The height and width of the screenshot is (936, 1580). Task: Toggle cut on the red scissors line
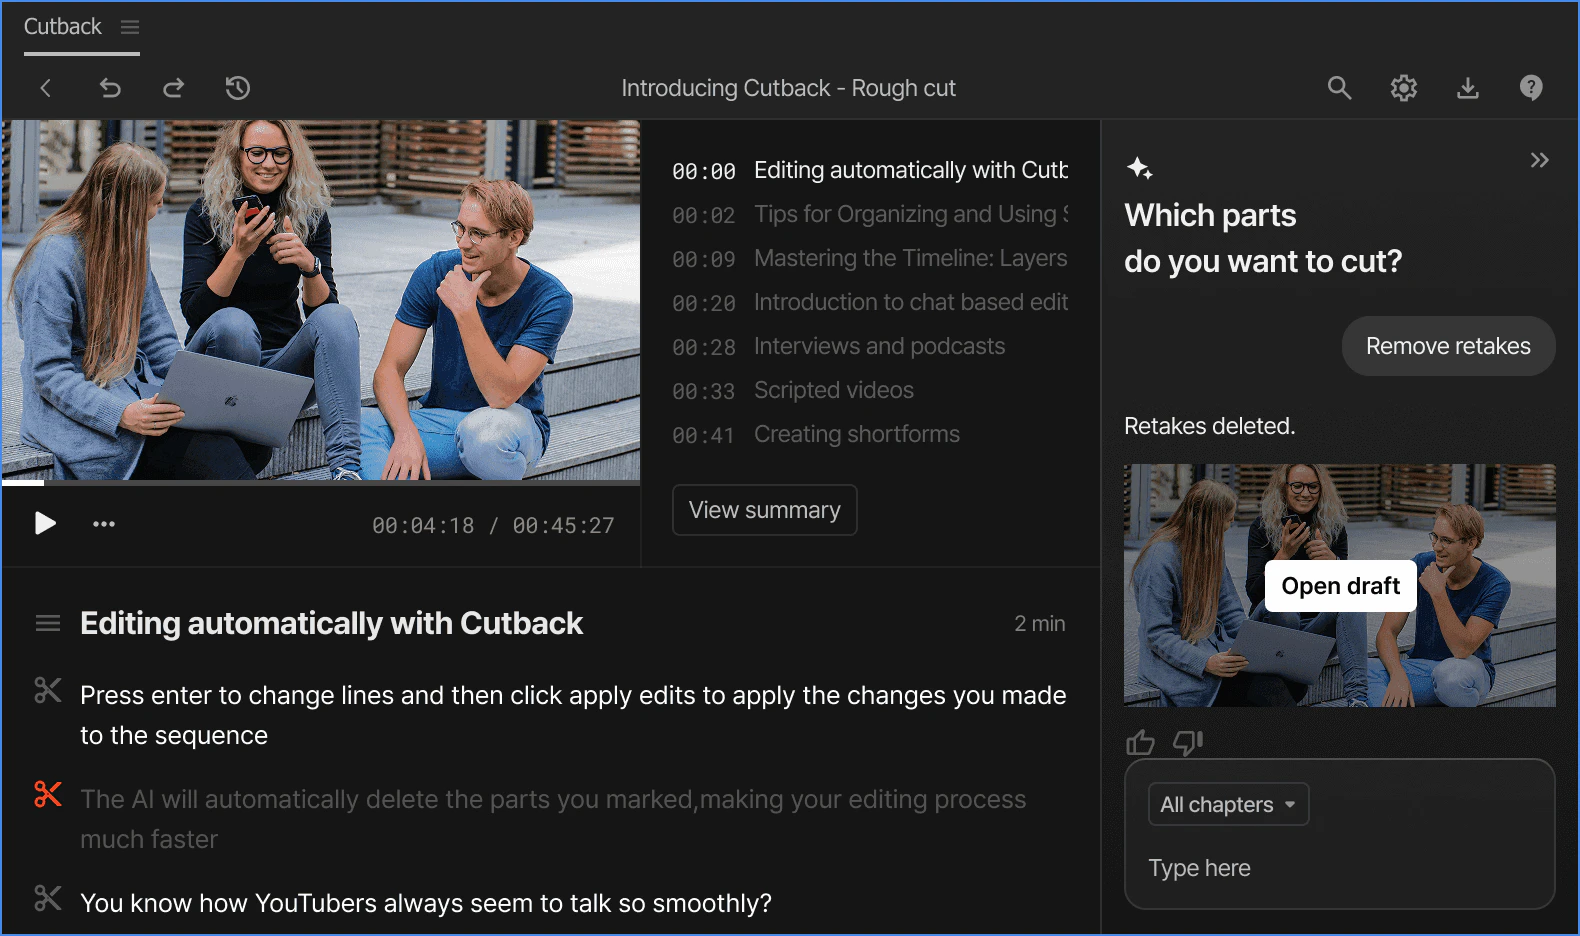[48, 795]
